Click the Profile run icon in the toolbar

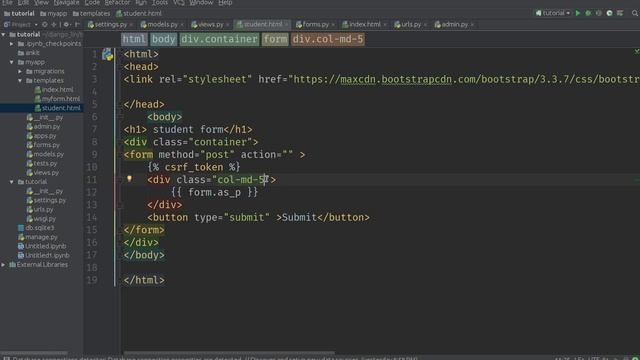click(609, 13)
